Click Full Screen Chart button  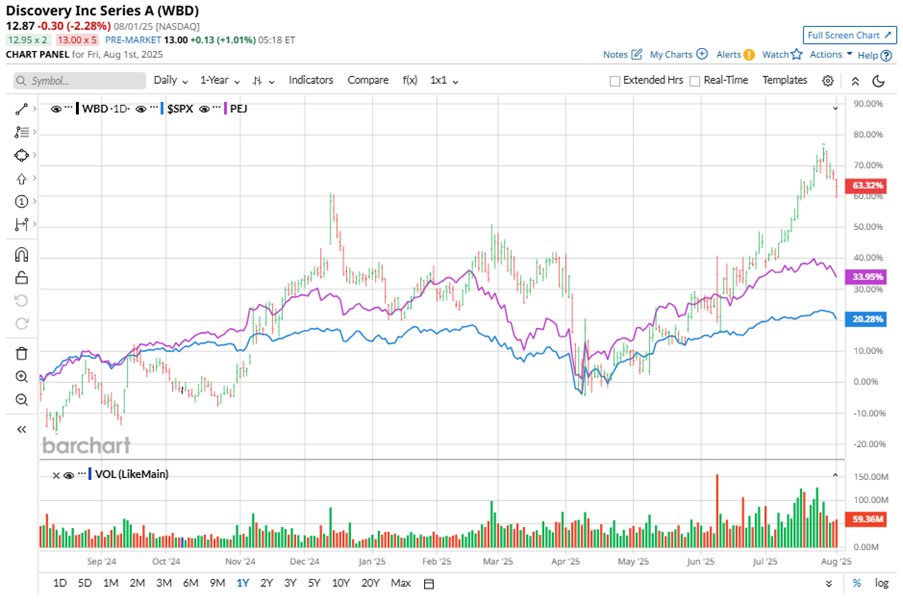849,35
